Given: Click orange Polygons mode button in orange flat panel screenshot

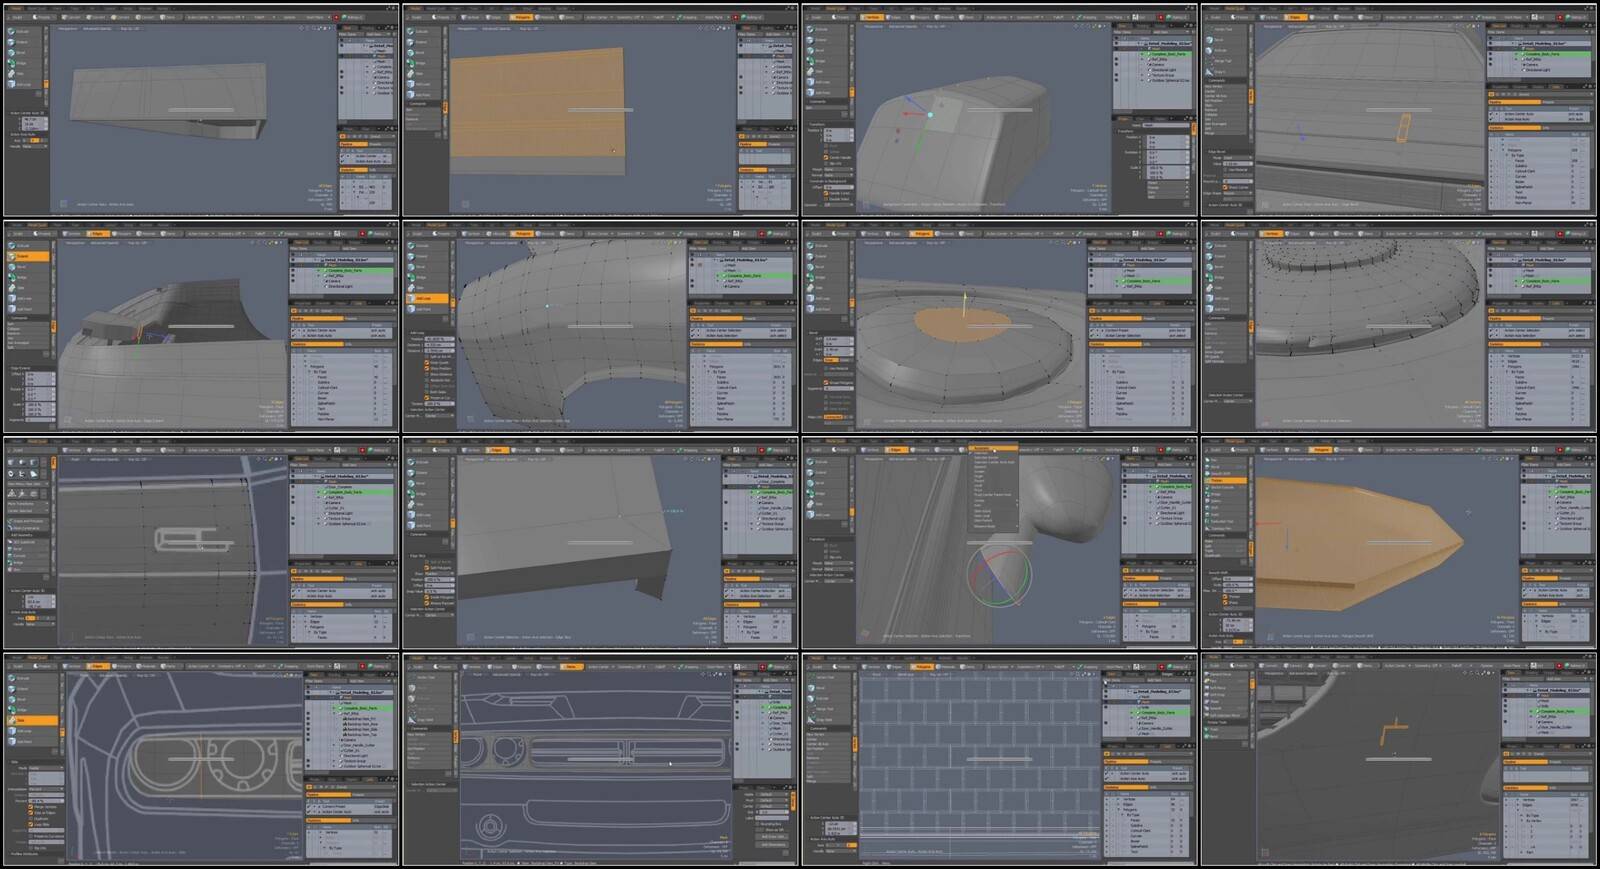Looking at the screenshot, I should point(522,17).
